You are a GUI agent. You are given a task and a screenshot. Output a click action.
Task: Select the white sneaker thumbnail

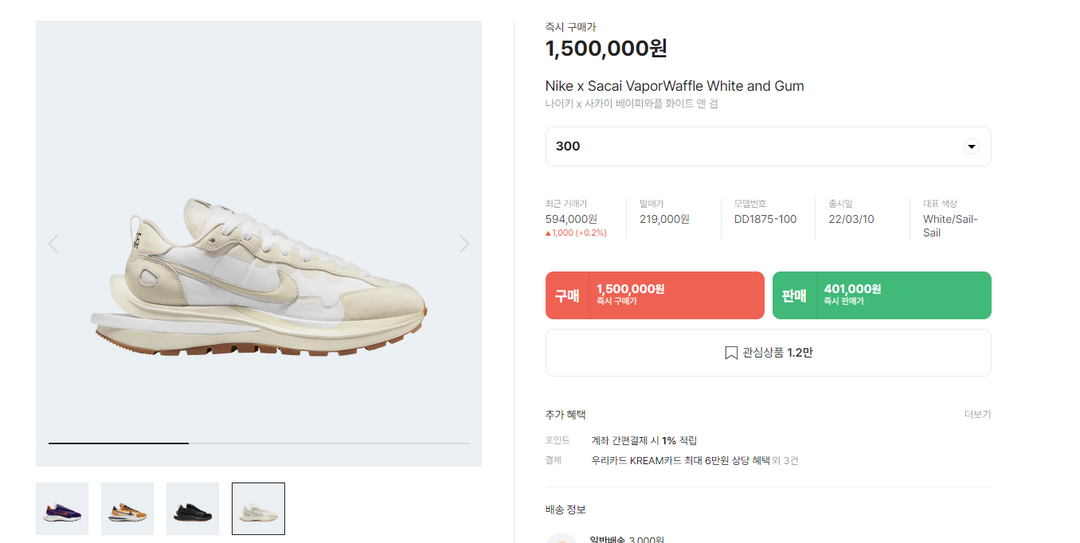click(258, 509)
